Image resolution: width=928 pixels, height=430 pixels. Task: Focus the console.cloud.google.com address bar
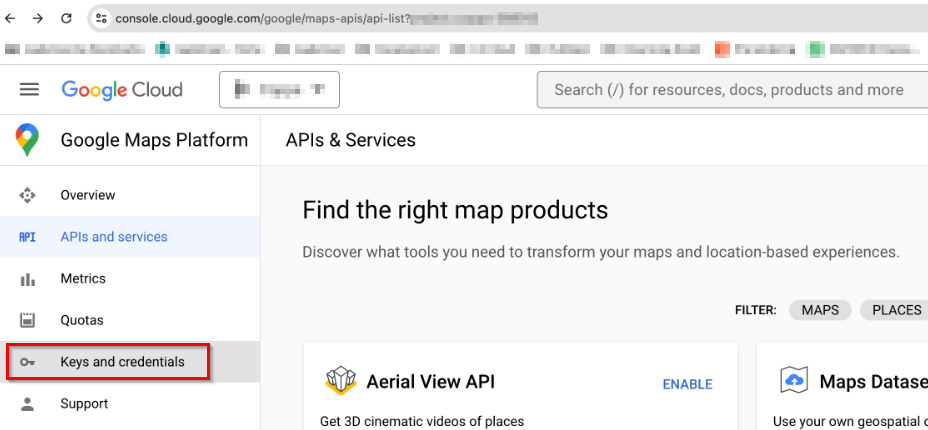509,18
